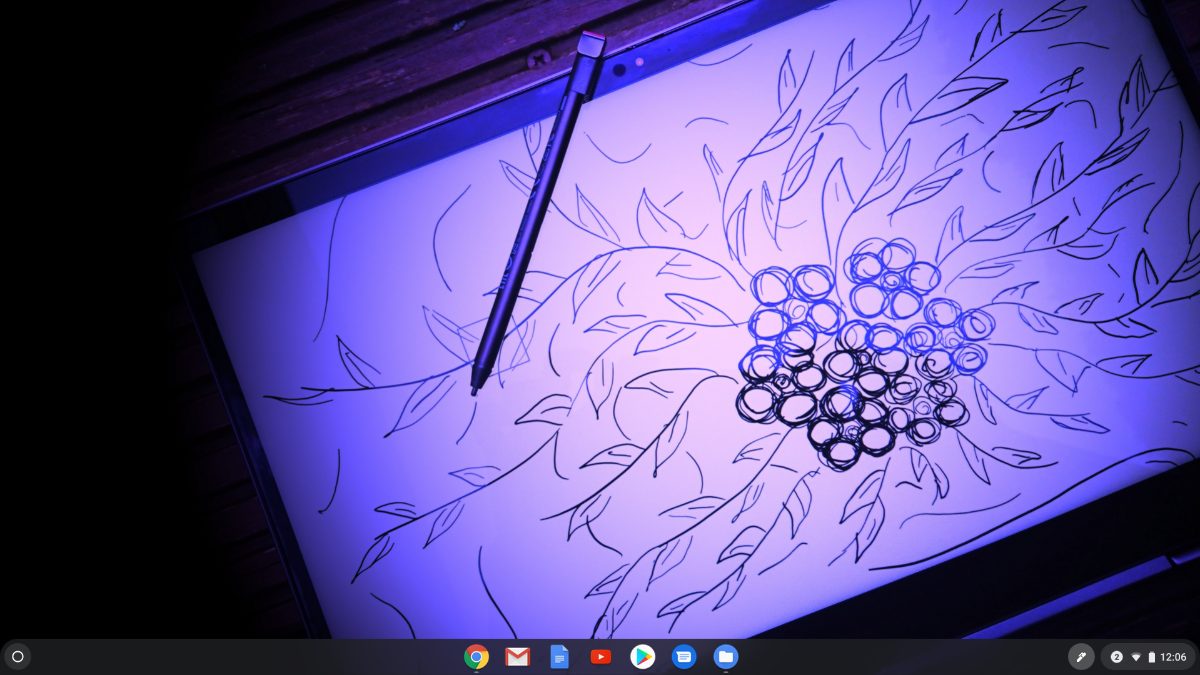The height and width of the screenshot is (675, 1200).
Task: Click the pen tip in the wallpaper image
Action: (474, 390)
